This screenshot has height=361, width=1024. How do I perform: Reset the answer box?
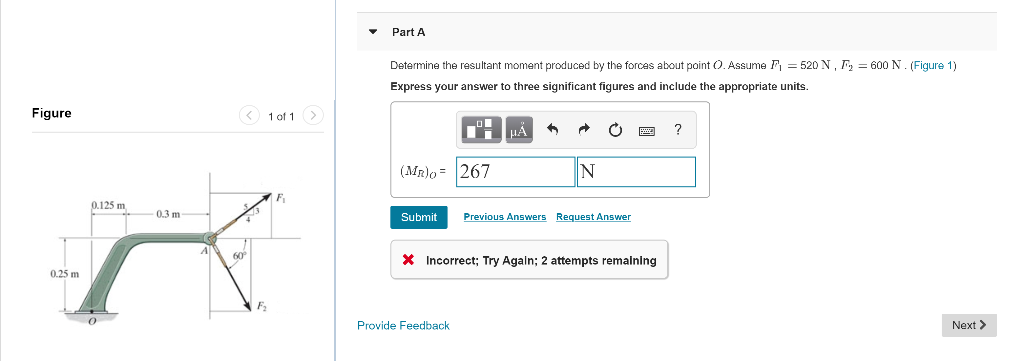pos(615,131)
